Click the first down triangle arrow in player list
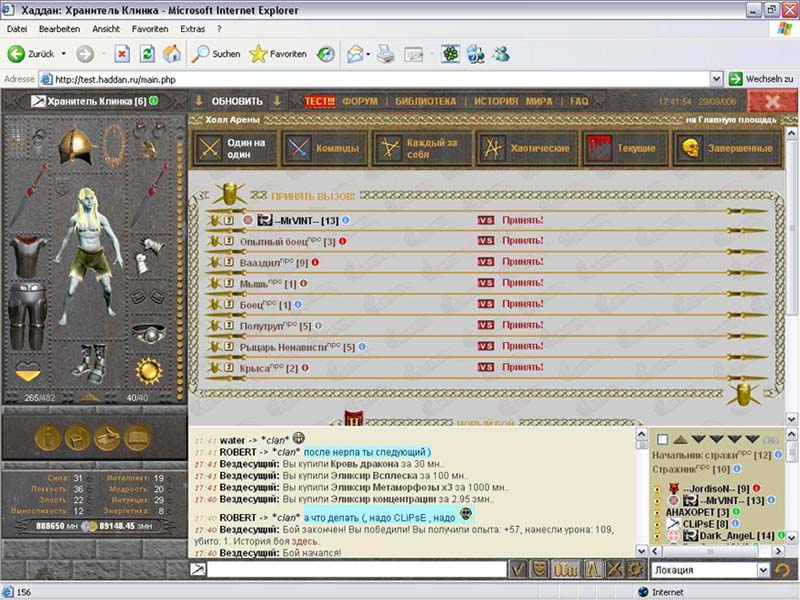Viewport: 800px width, 600px height. pos(698,439)
